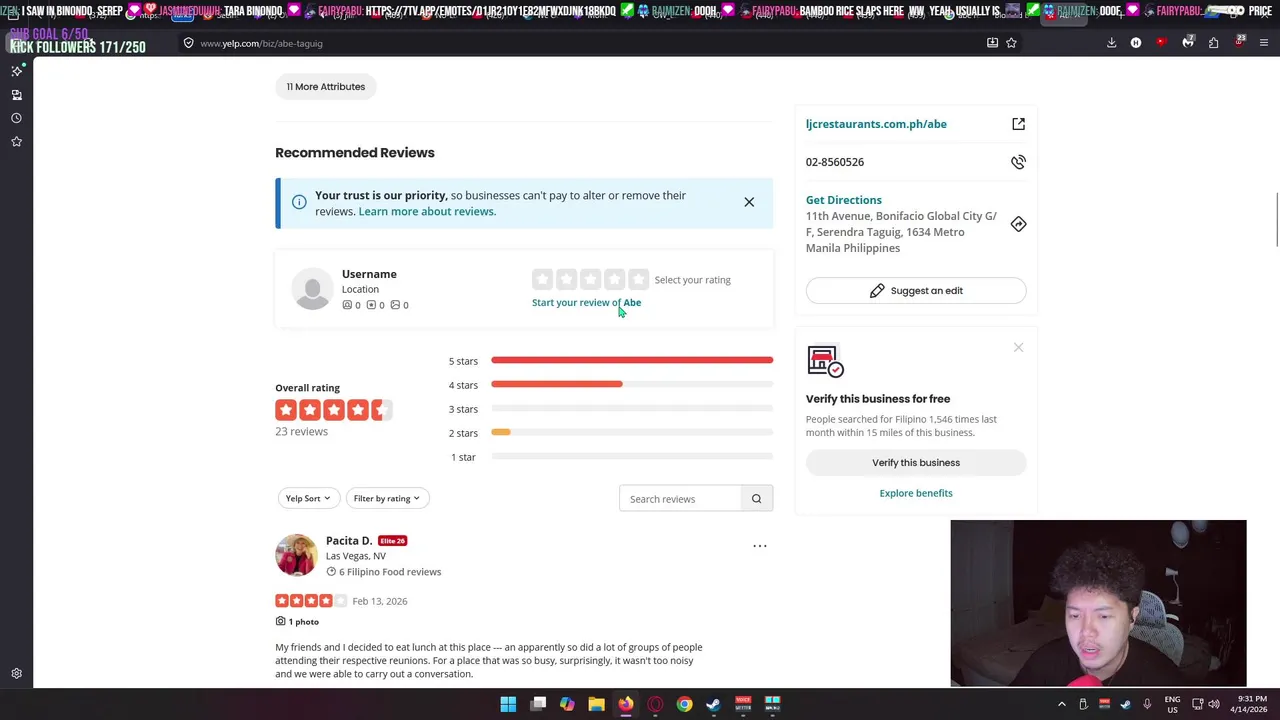Click the magnifier search button in Search reviews
Screen dimensions: 1280x720
coord(757,499)
